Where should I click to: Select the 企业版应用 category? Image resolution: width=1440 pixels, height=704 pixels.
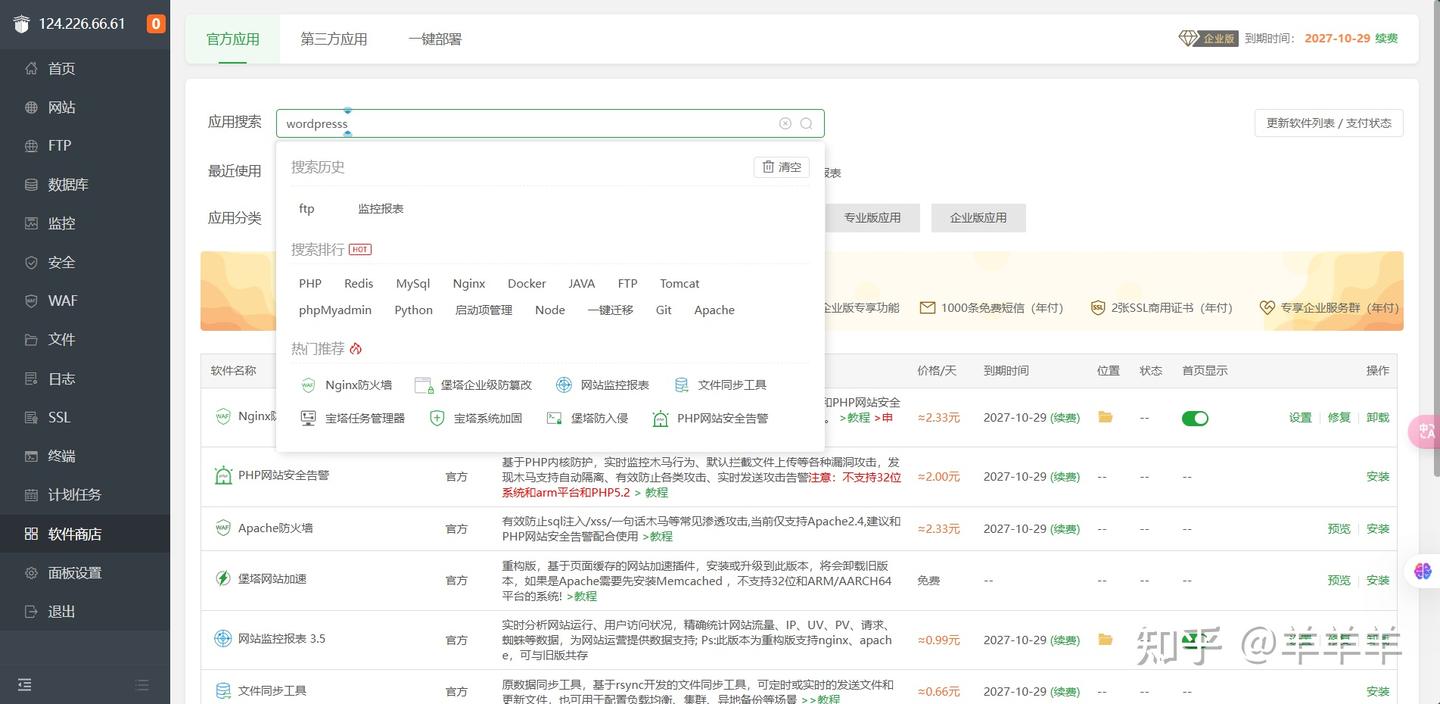978,217
